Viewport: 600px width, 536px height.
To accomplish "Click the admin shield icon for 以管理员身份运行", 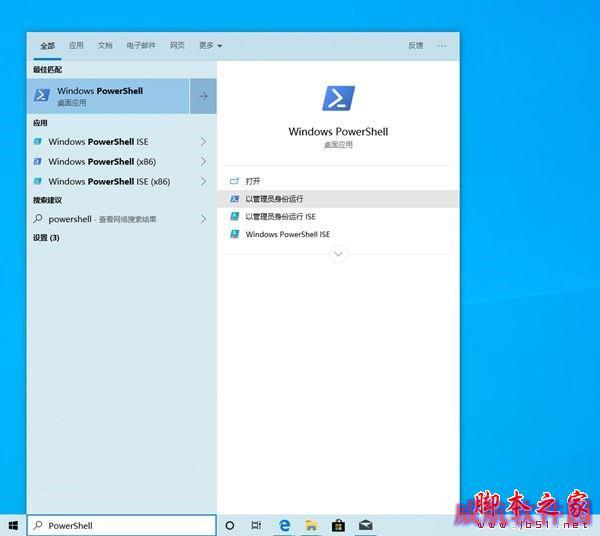I will click(x=234, y=199).
